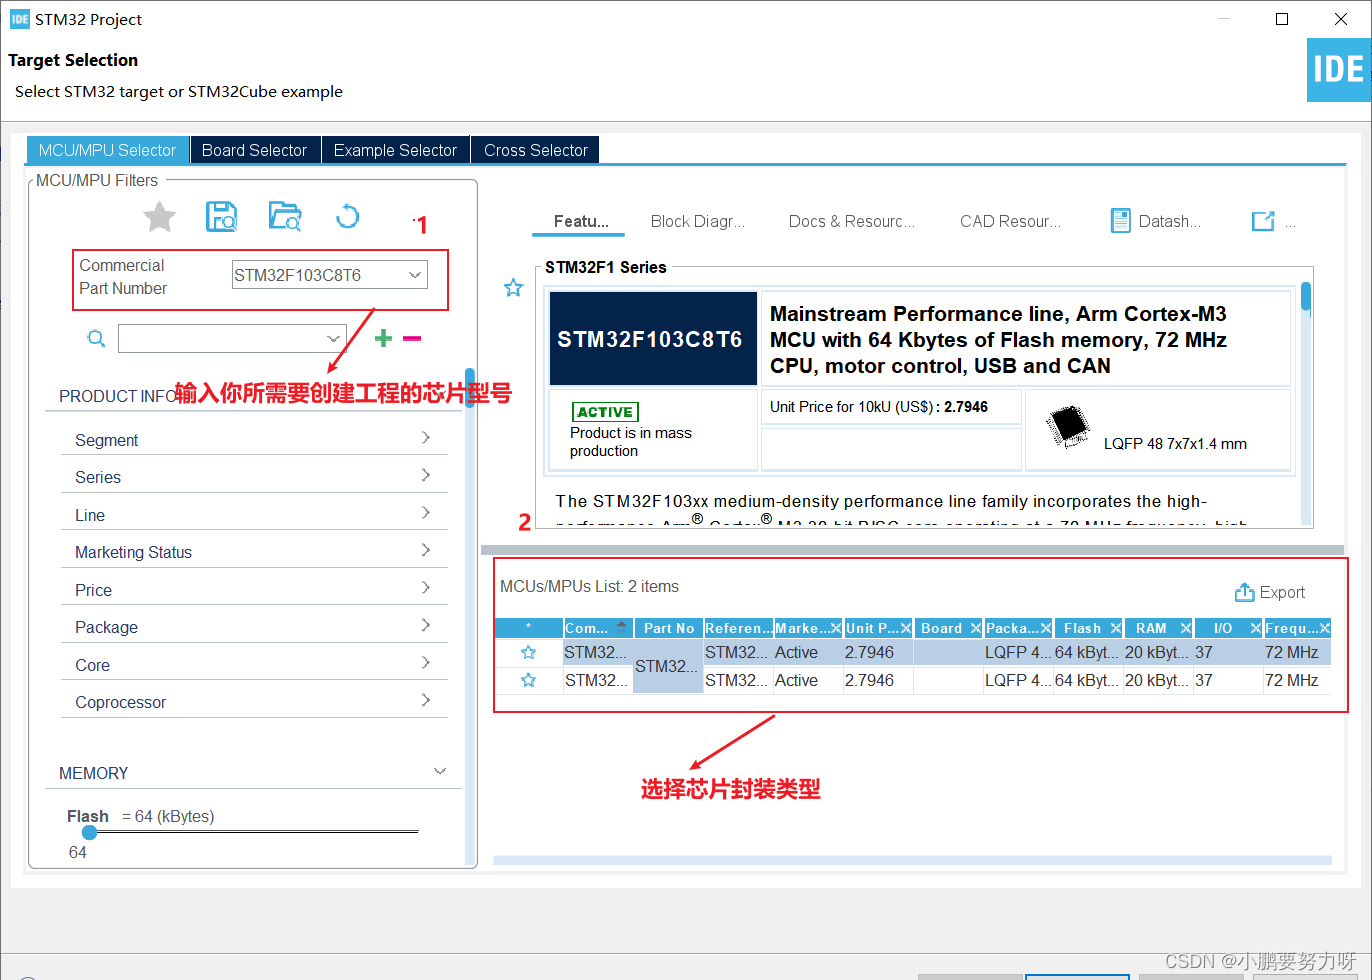The height and width of the screenshot is (980, 1372).
Task: Switch to the Cross Selector tab
Action: [x=536, y=150]
